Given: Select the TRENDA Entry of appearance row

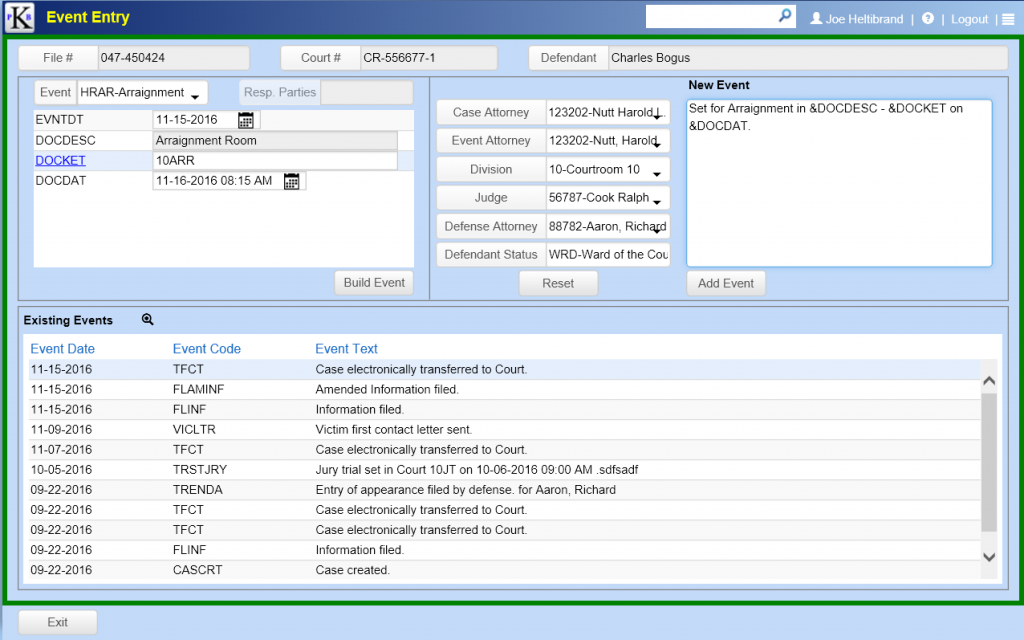Looking at the screenshot, I should (504, 490).
